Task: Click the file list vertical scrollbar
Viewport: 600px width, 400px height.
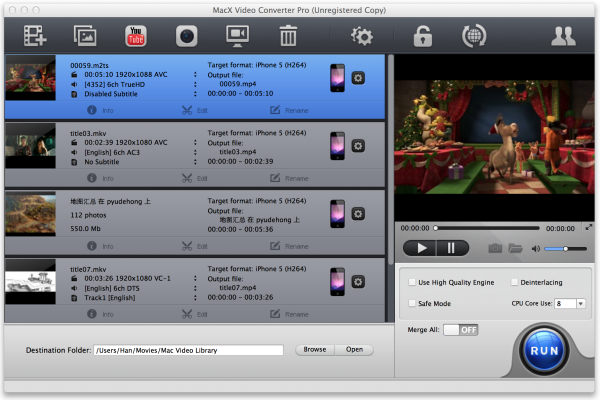Action: pos(391,159)
